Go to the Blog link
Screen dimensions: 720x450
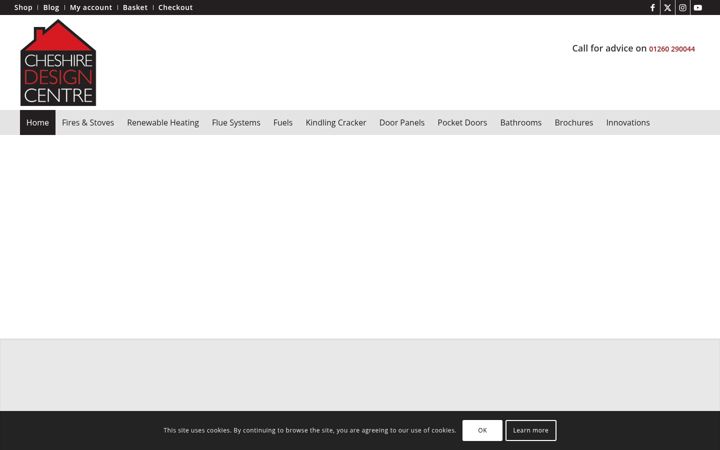(51, 7)
